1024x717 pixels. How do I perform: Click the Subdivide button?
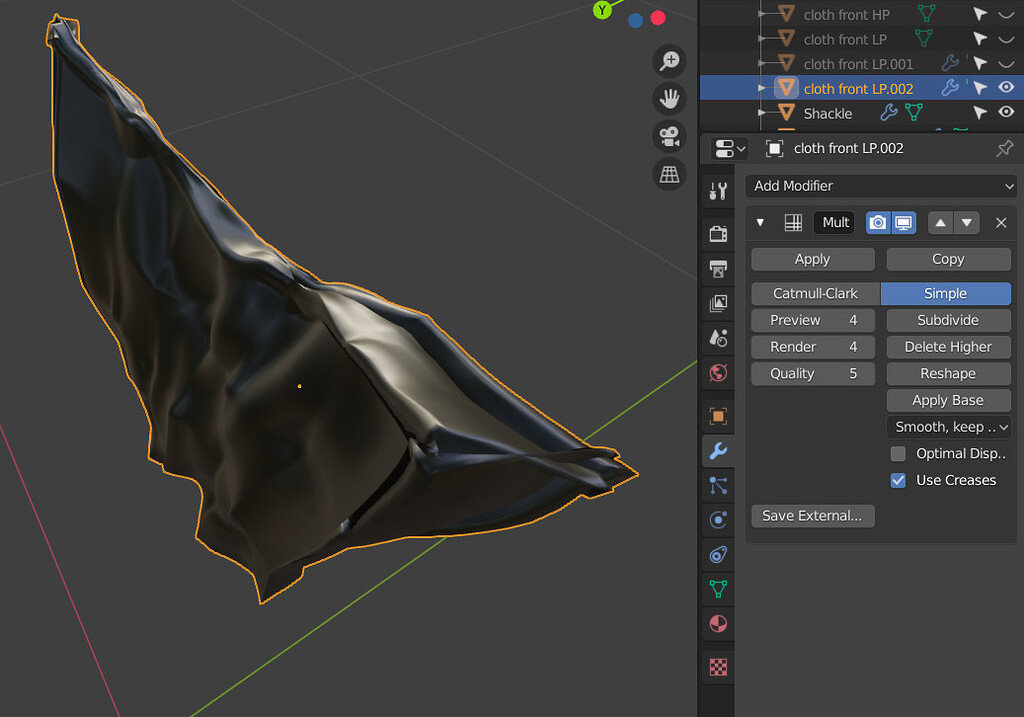[948, 320]
